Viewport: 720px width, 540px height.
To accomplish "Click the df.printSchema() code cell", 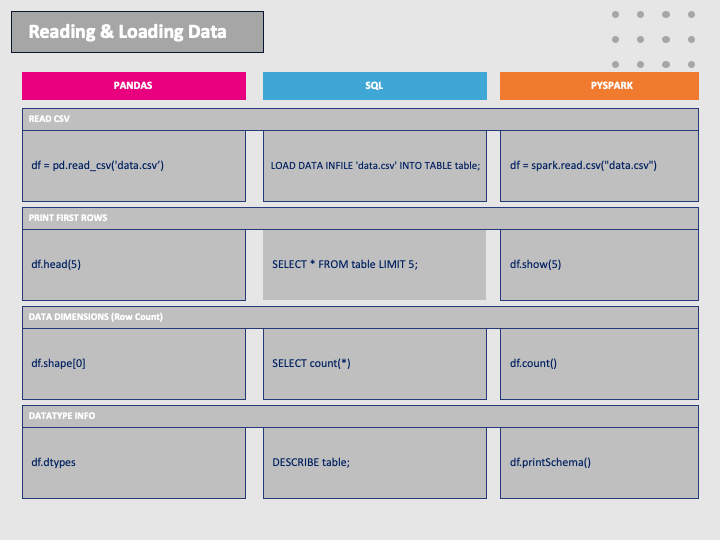I will click(x=599, y=463).
